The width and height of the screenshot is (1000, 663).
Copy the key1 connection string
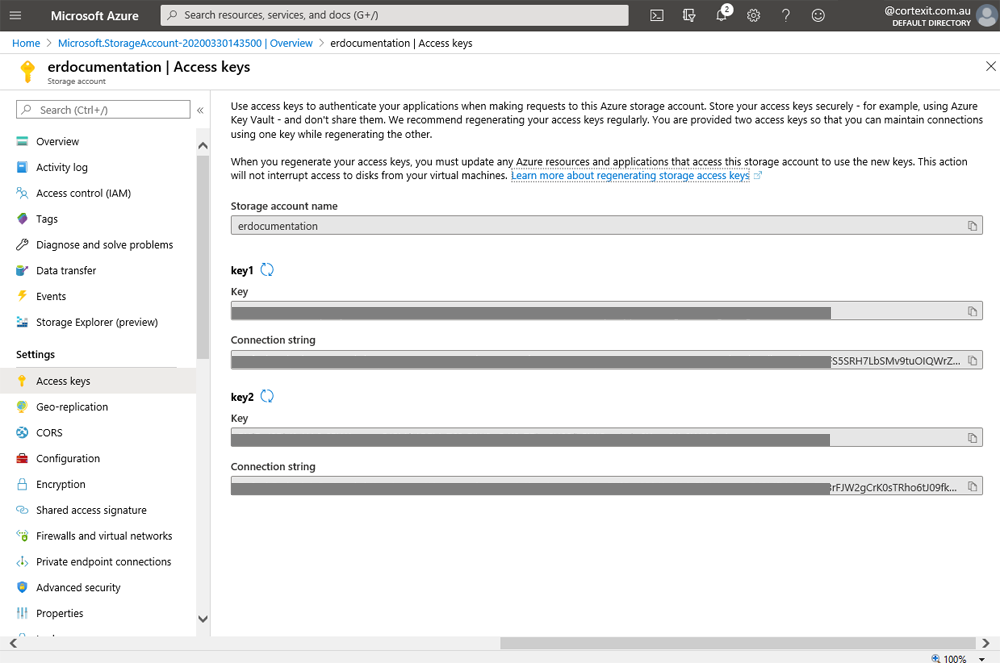point(972,360)
